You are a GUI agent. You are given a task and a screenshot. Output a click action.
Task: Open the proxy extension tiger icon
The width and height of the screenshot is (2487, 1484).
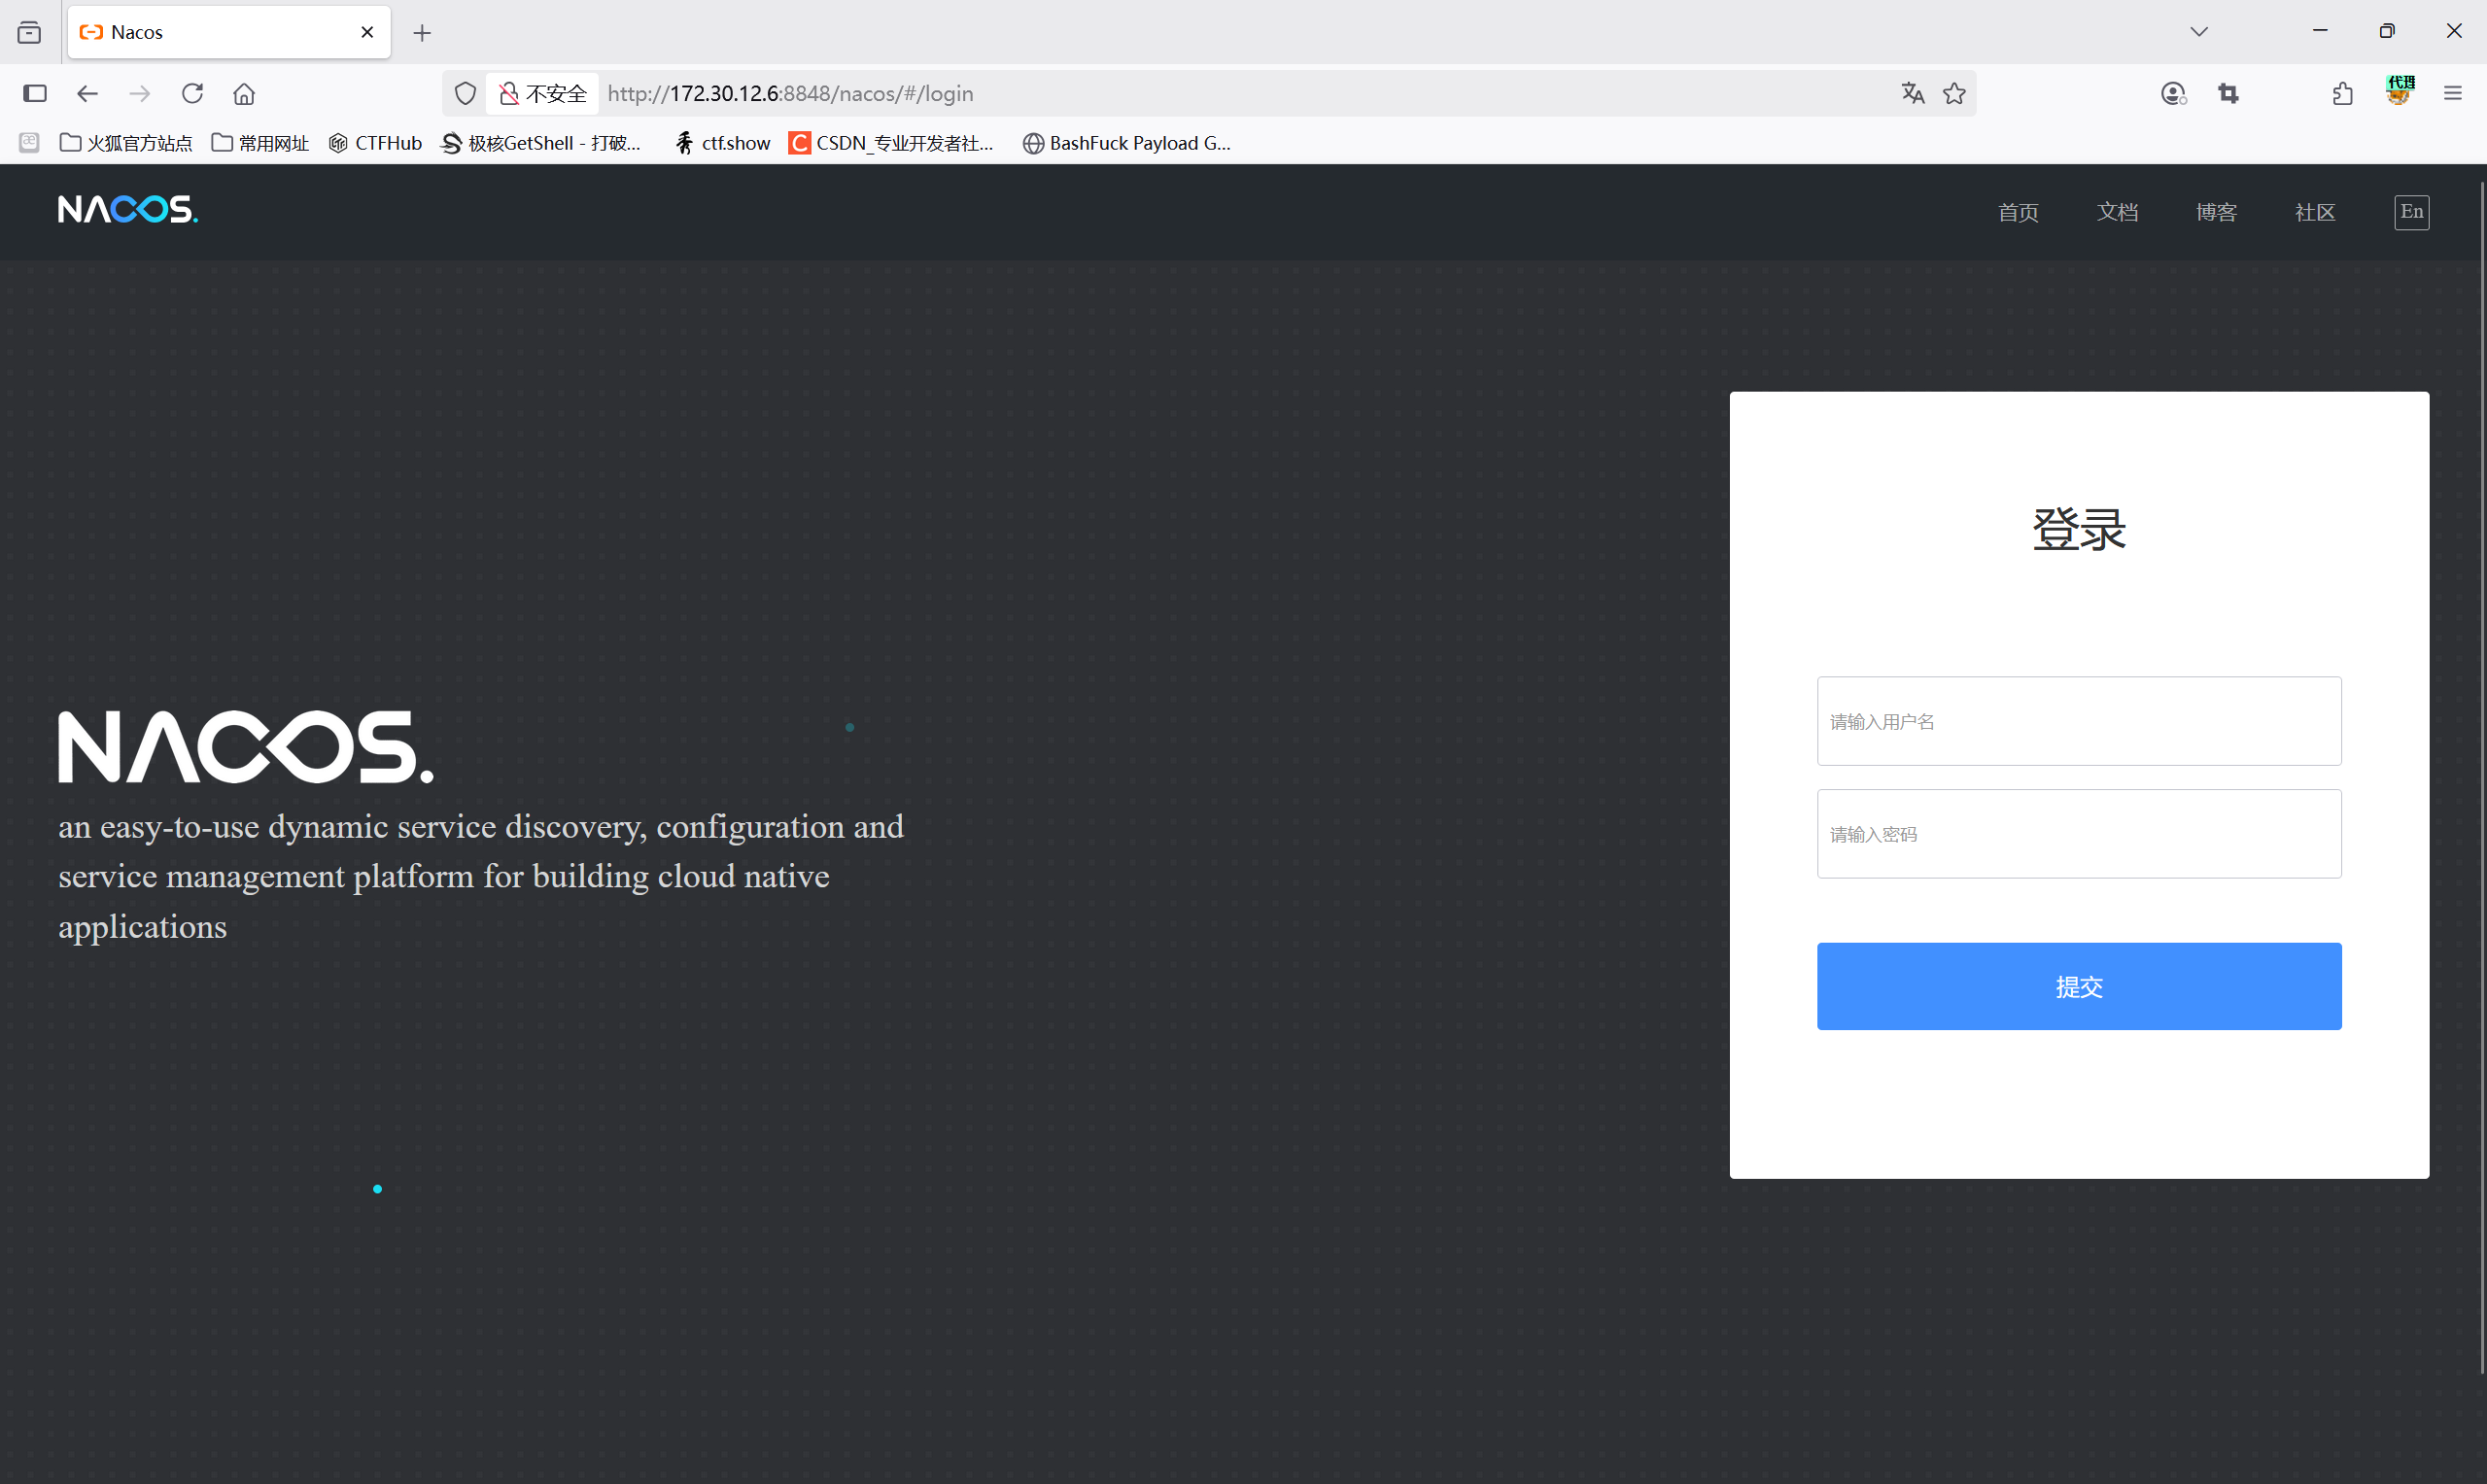[x=2399, y=91]
